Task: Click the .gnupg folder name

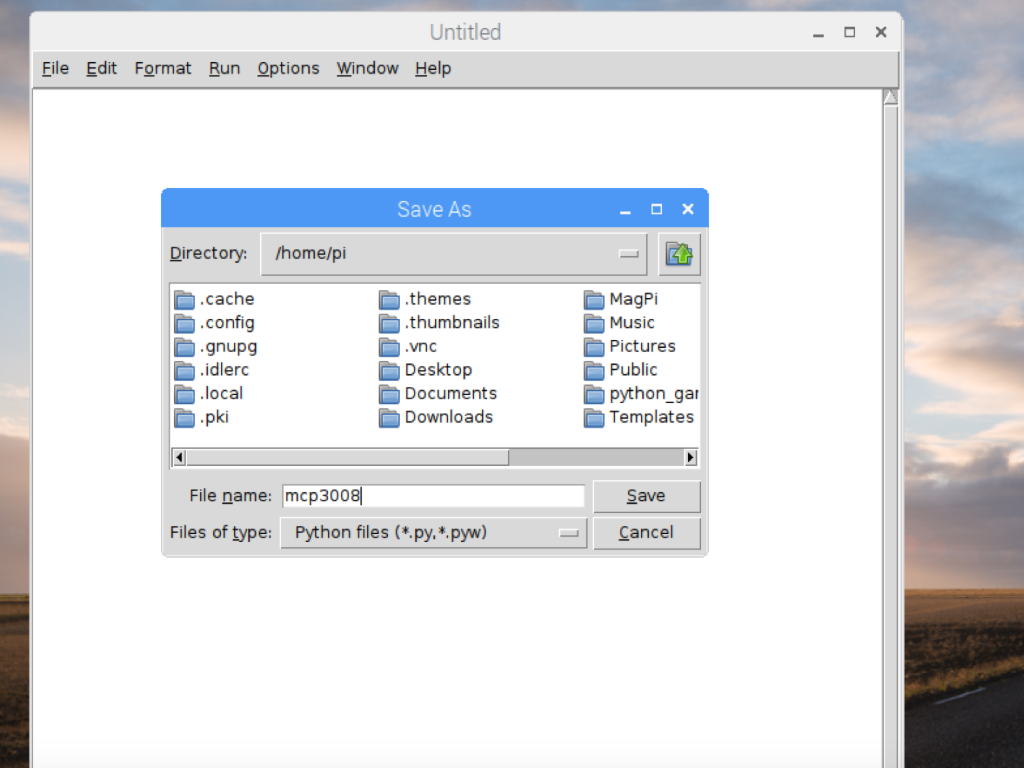Action: click(229, 347)
